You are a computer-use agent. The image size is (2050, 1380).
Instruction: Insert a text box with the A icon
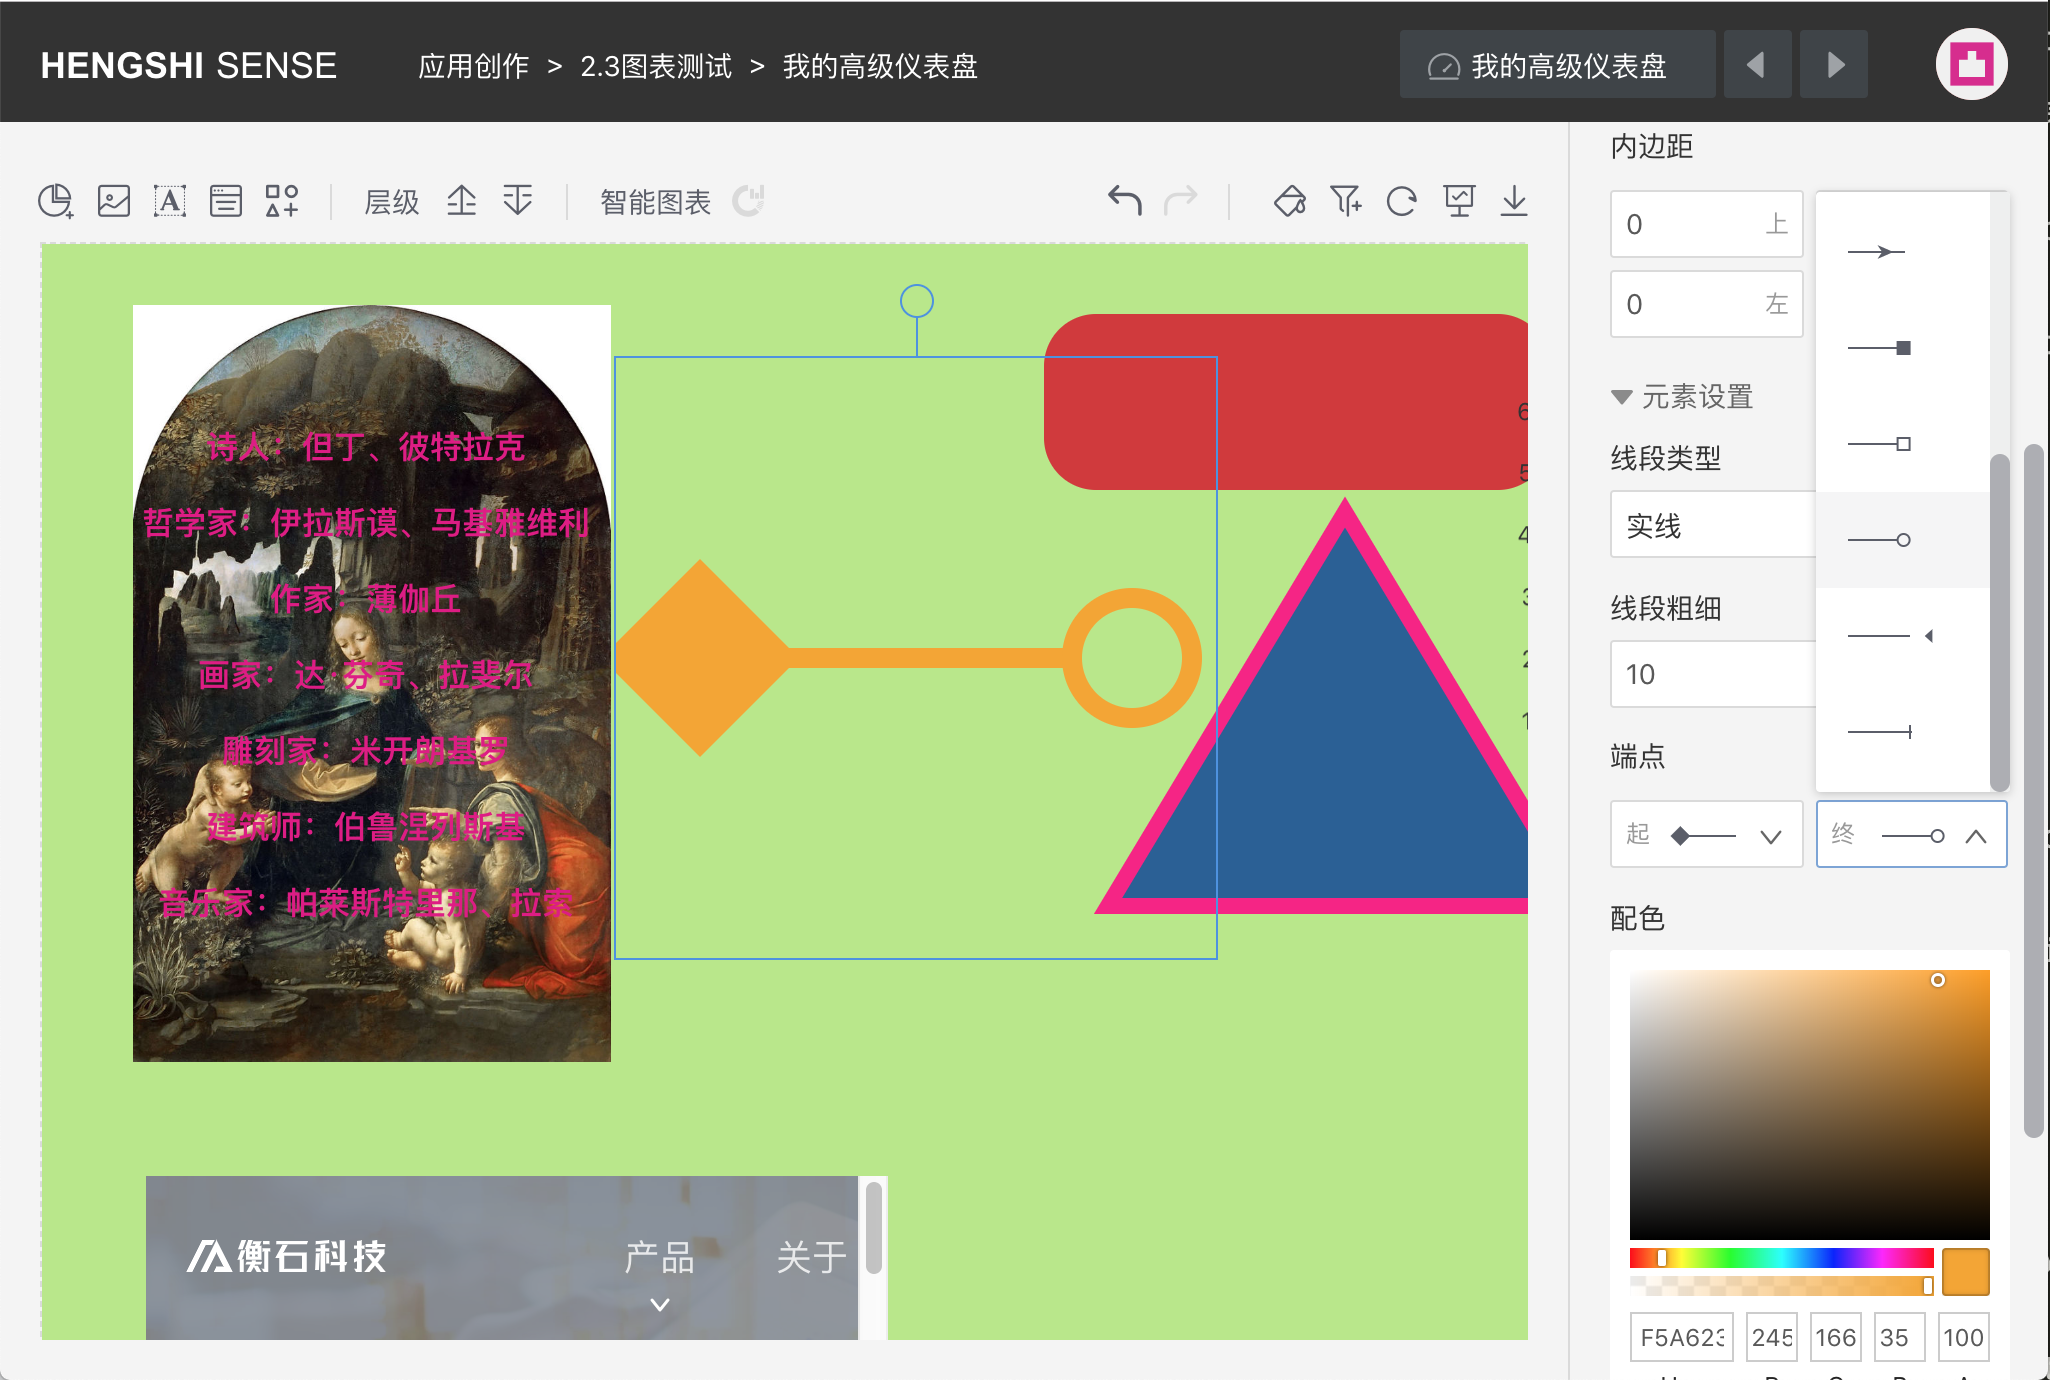pyautogui.click(x=170, y=201)
